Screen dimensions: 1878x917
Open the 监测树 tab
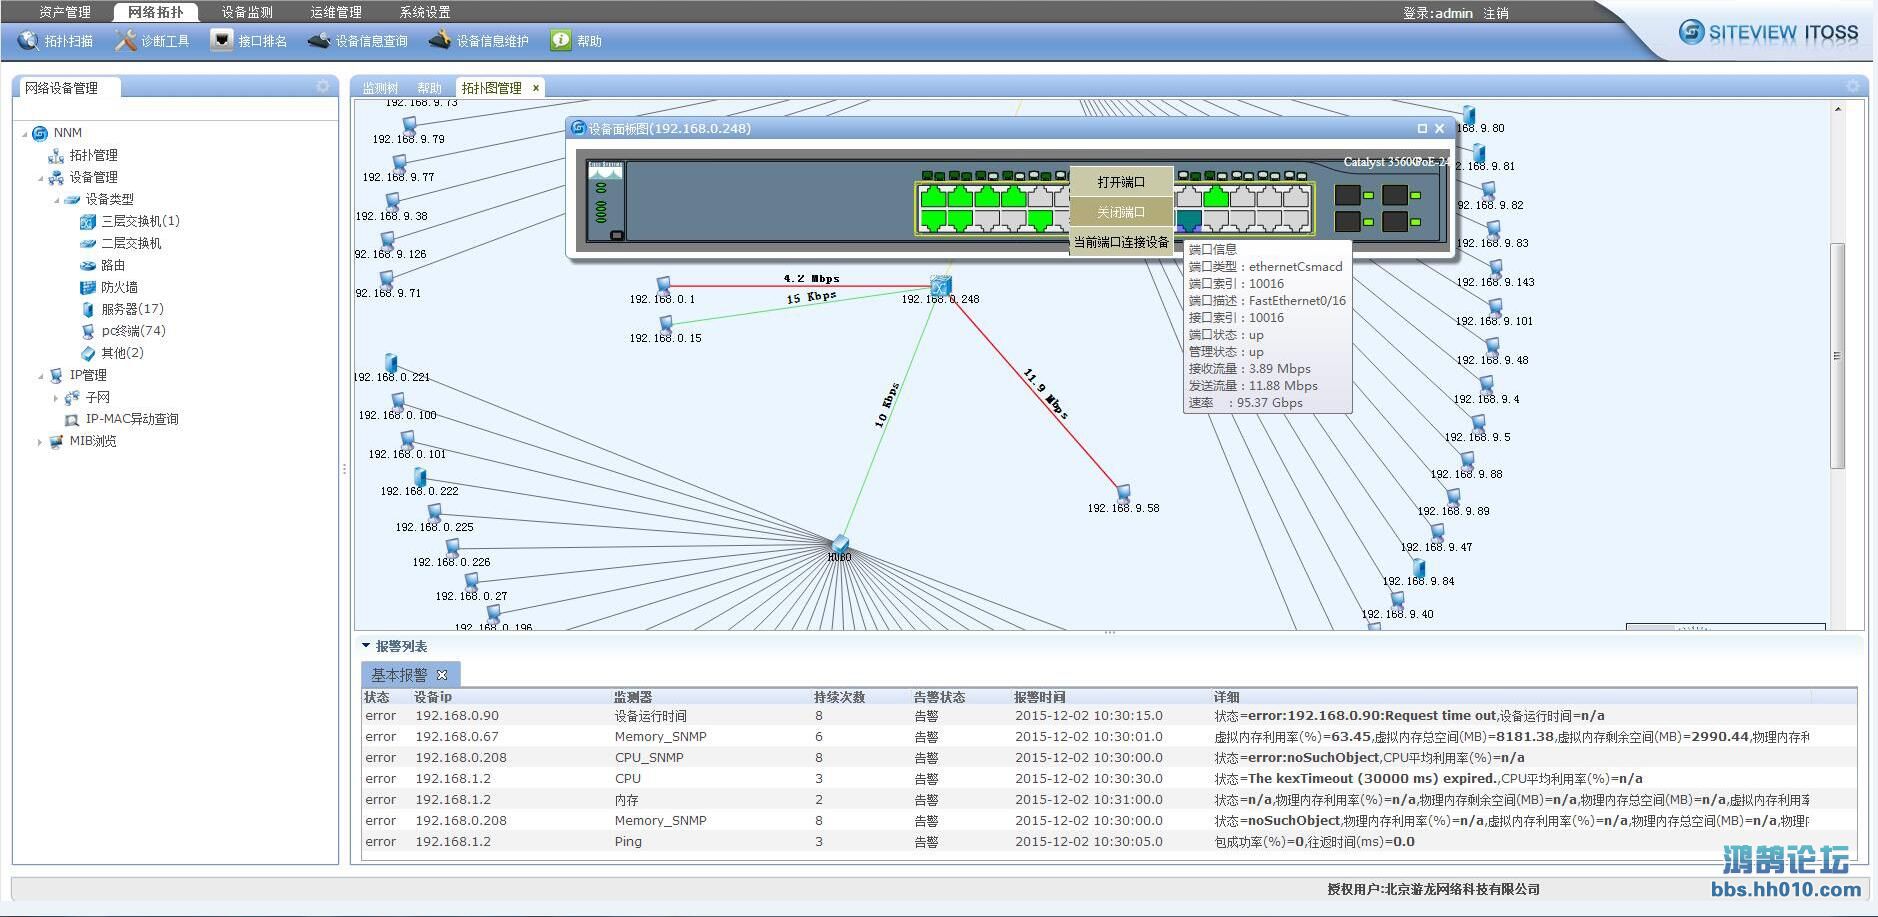tap(380, 88)
